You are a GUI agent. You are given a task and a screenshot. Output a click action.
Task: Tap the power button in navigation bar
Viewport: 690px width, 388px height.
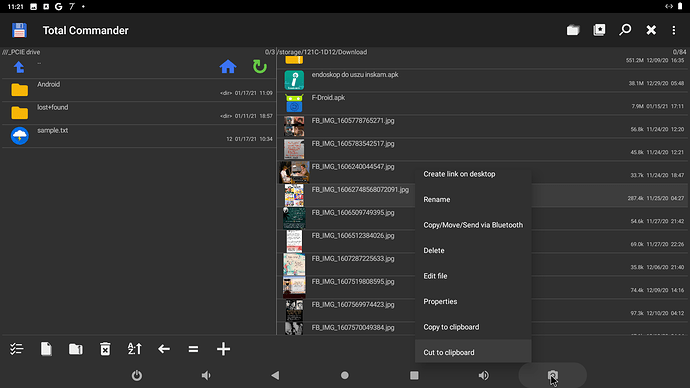[137, 376]
